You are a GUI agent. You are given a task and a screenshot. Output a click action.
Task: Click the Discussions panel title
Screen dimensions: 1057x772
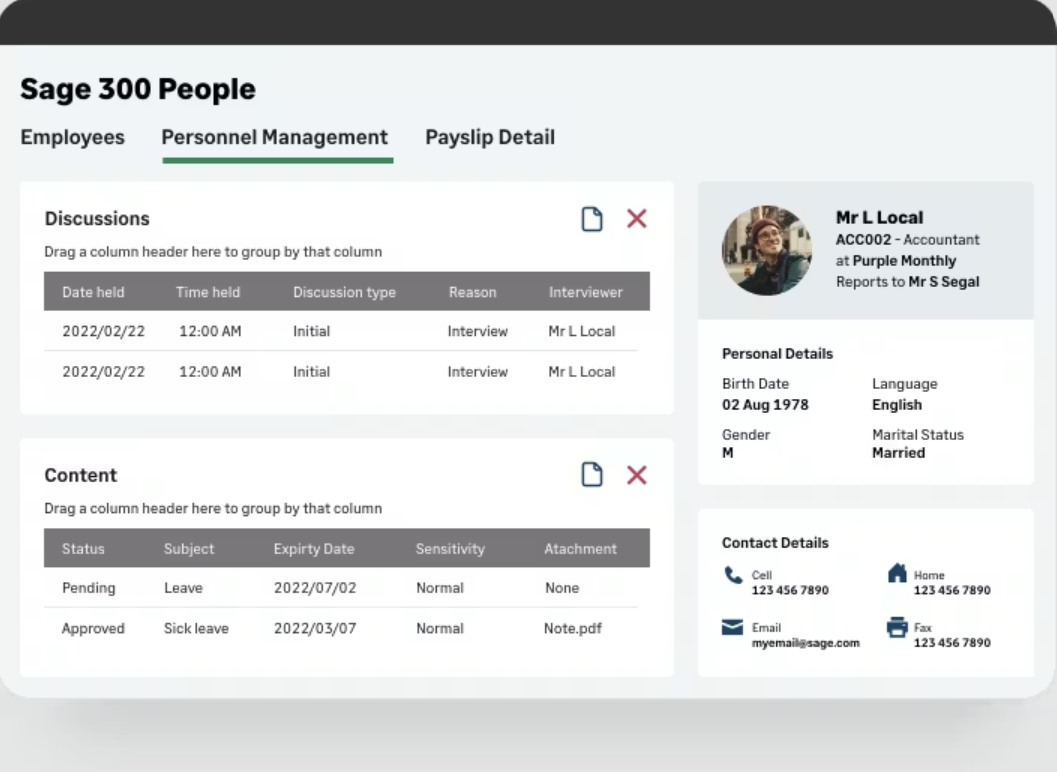[x=97, y=219]
